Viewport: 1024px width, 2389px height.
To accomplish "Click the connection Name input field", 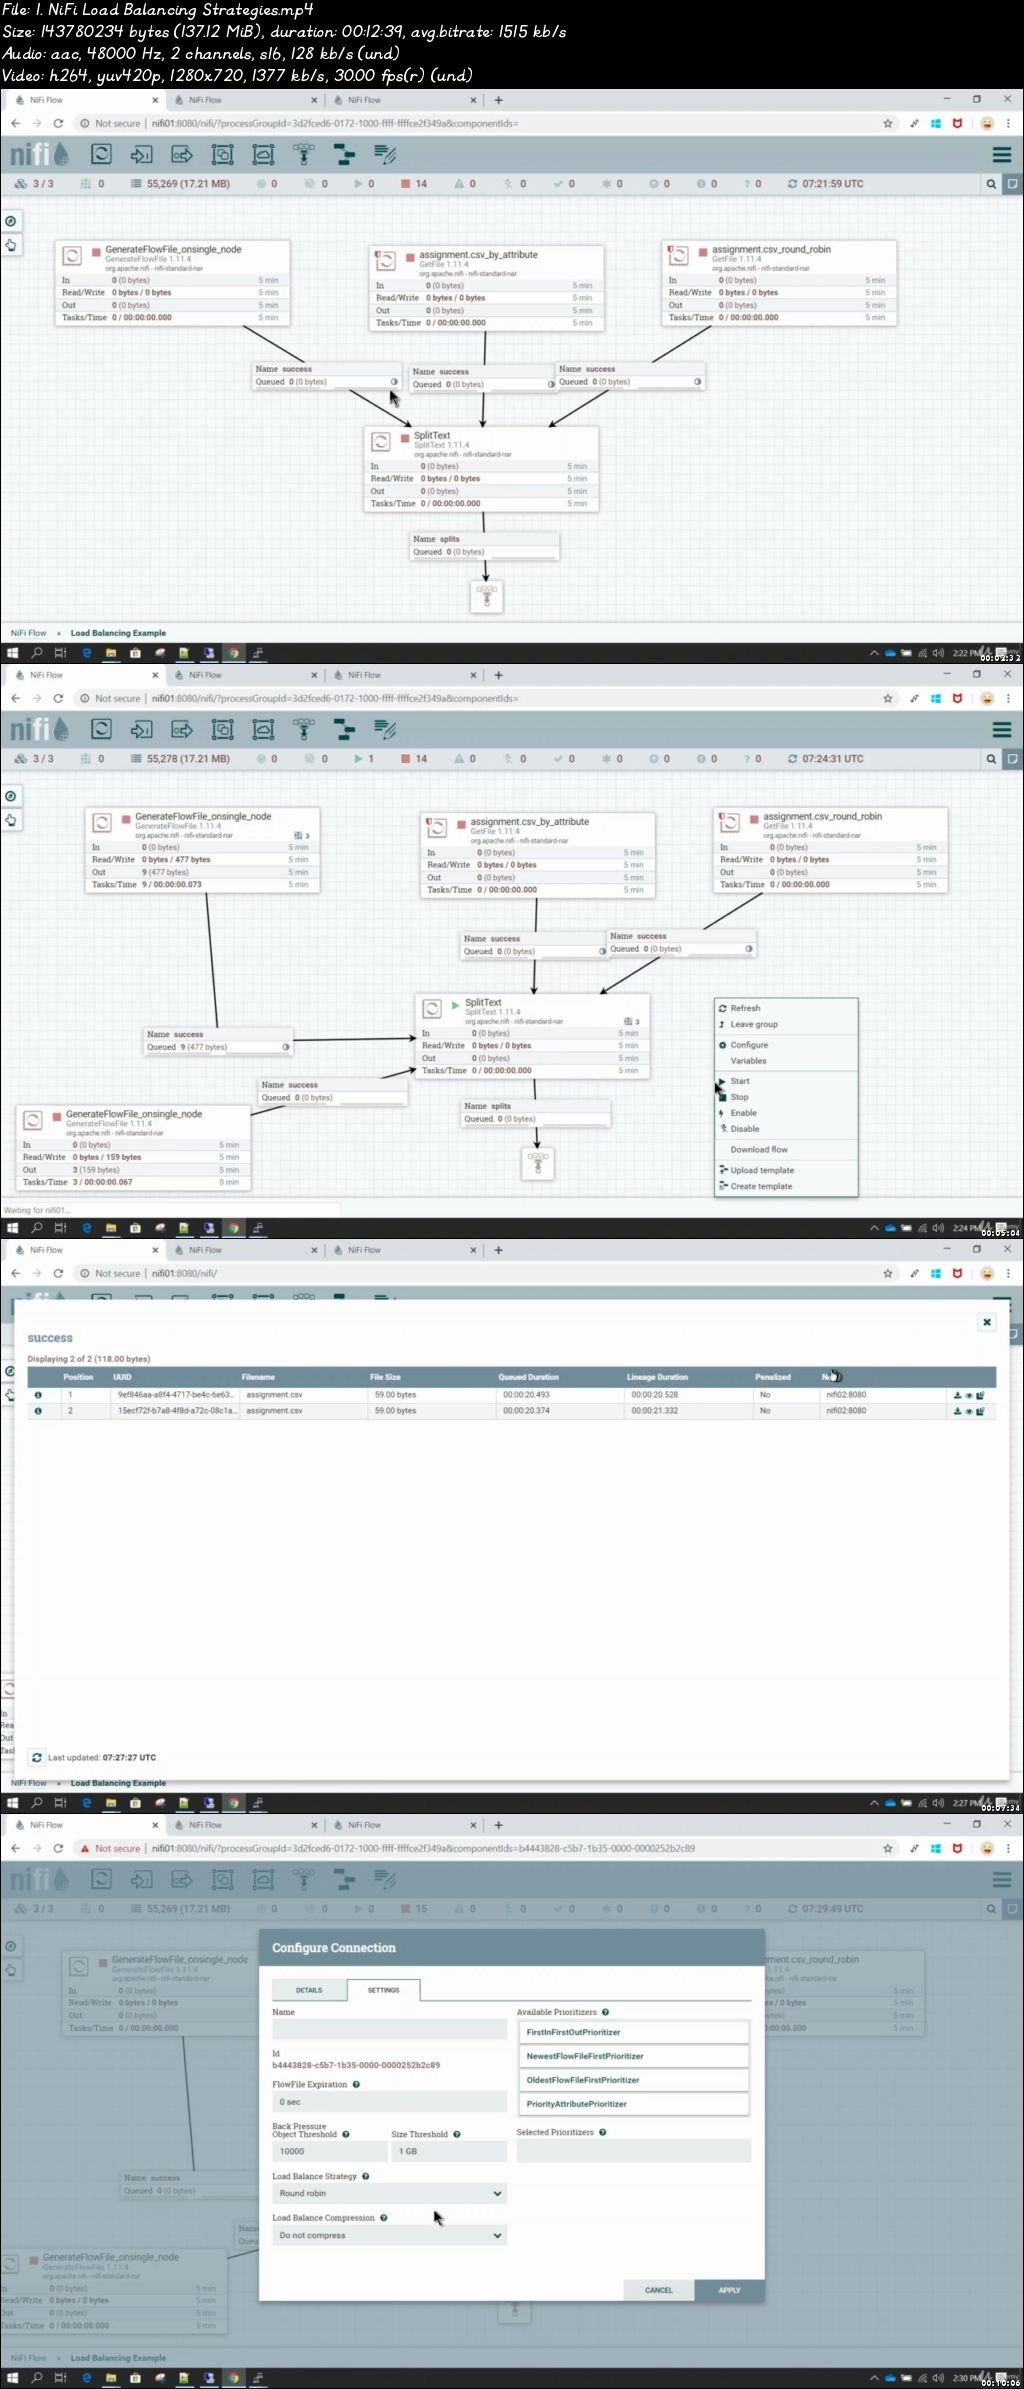I will pos(389,2029).
